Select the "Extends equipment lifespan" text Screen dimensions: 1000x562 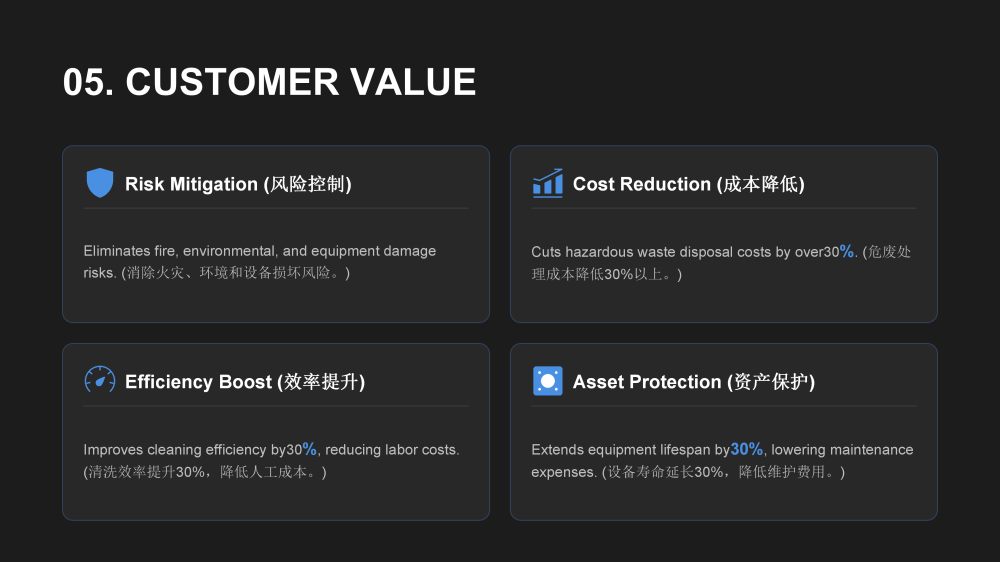pos(621,450)
